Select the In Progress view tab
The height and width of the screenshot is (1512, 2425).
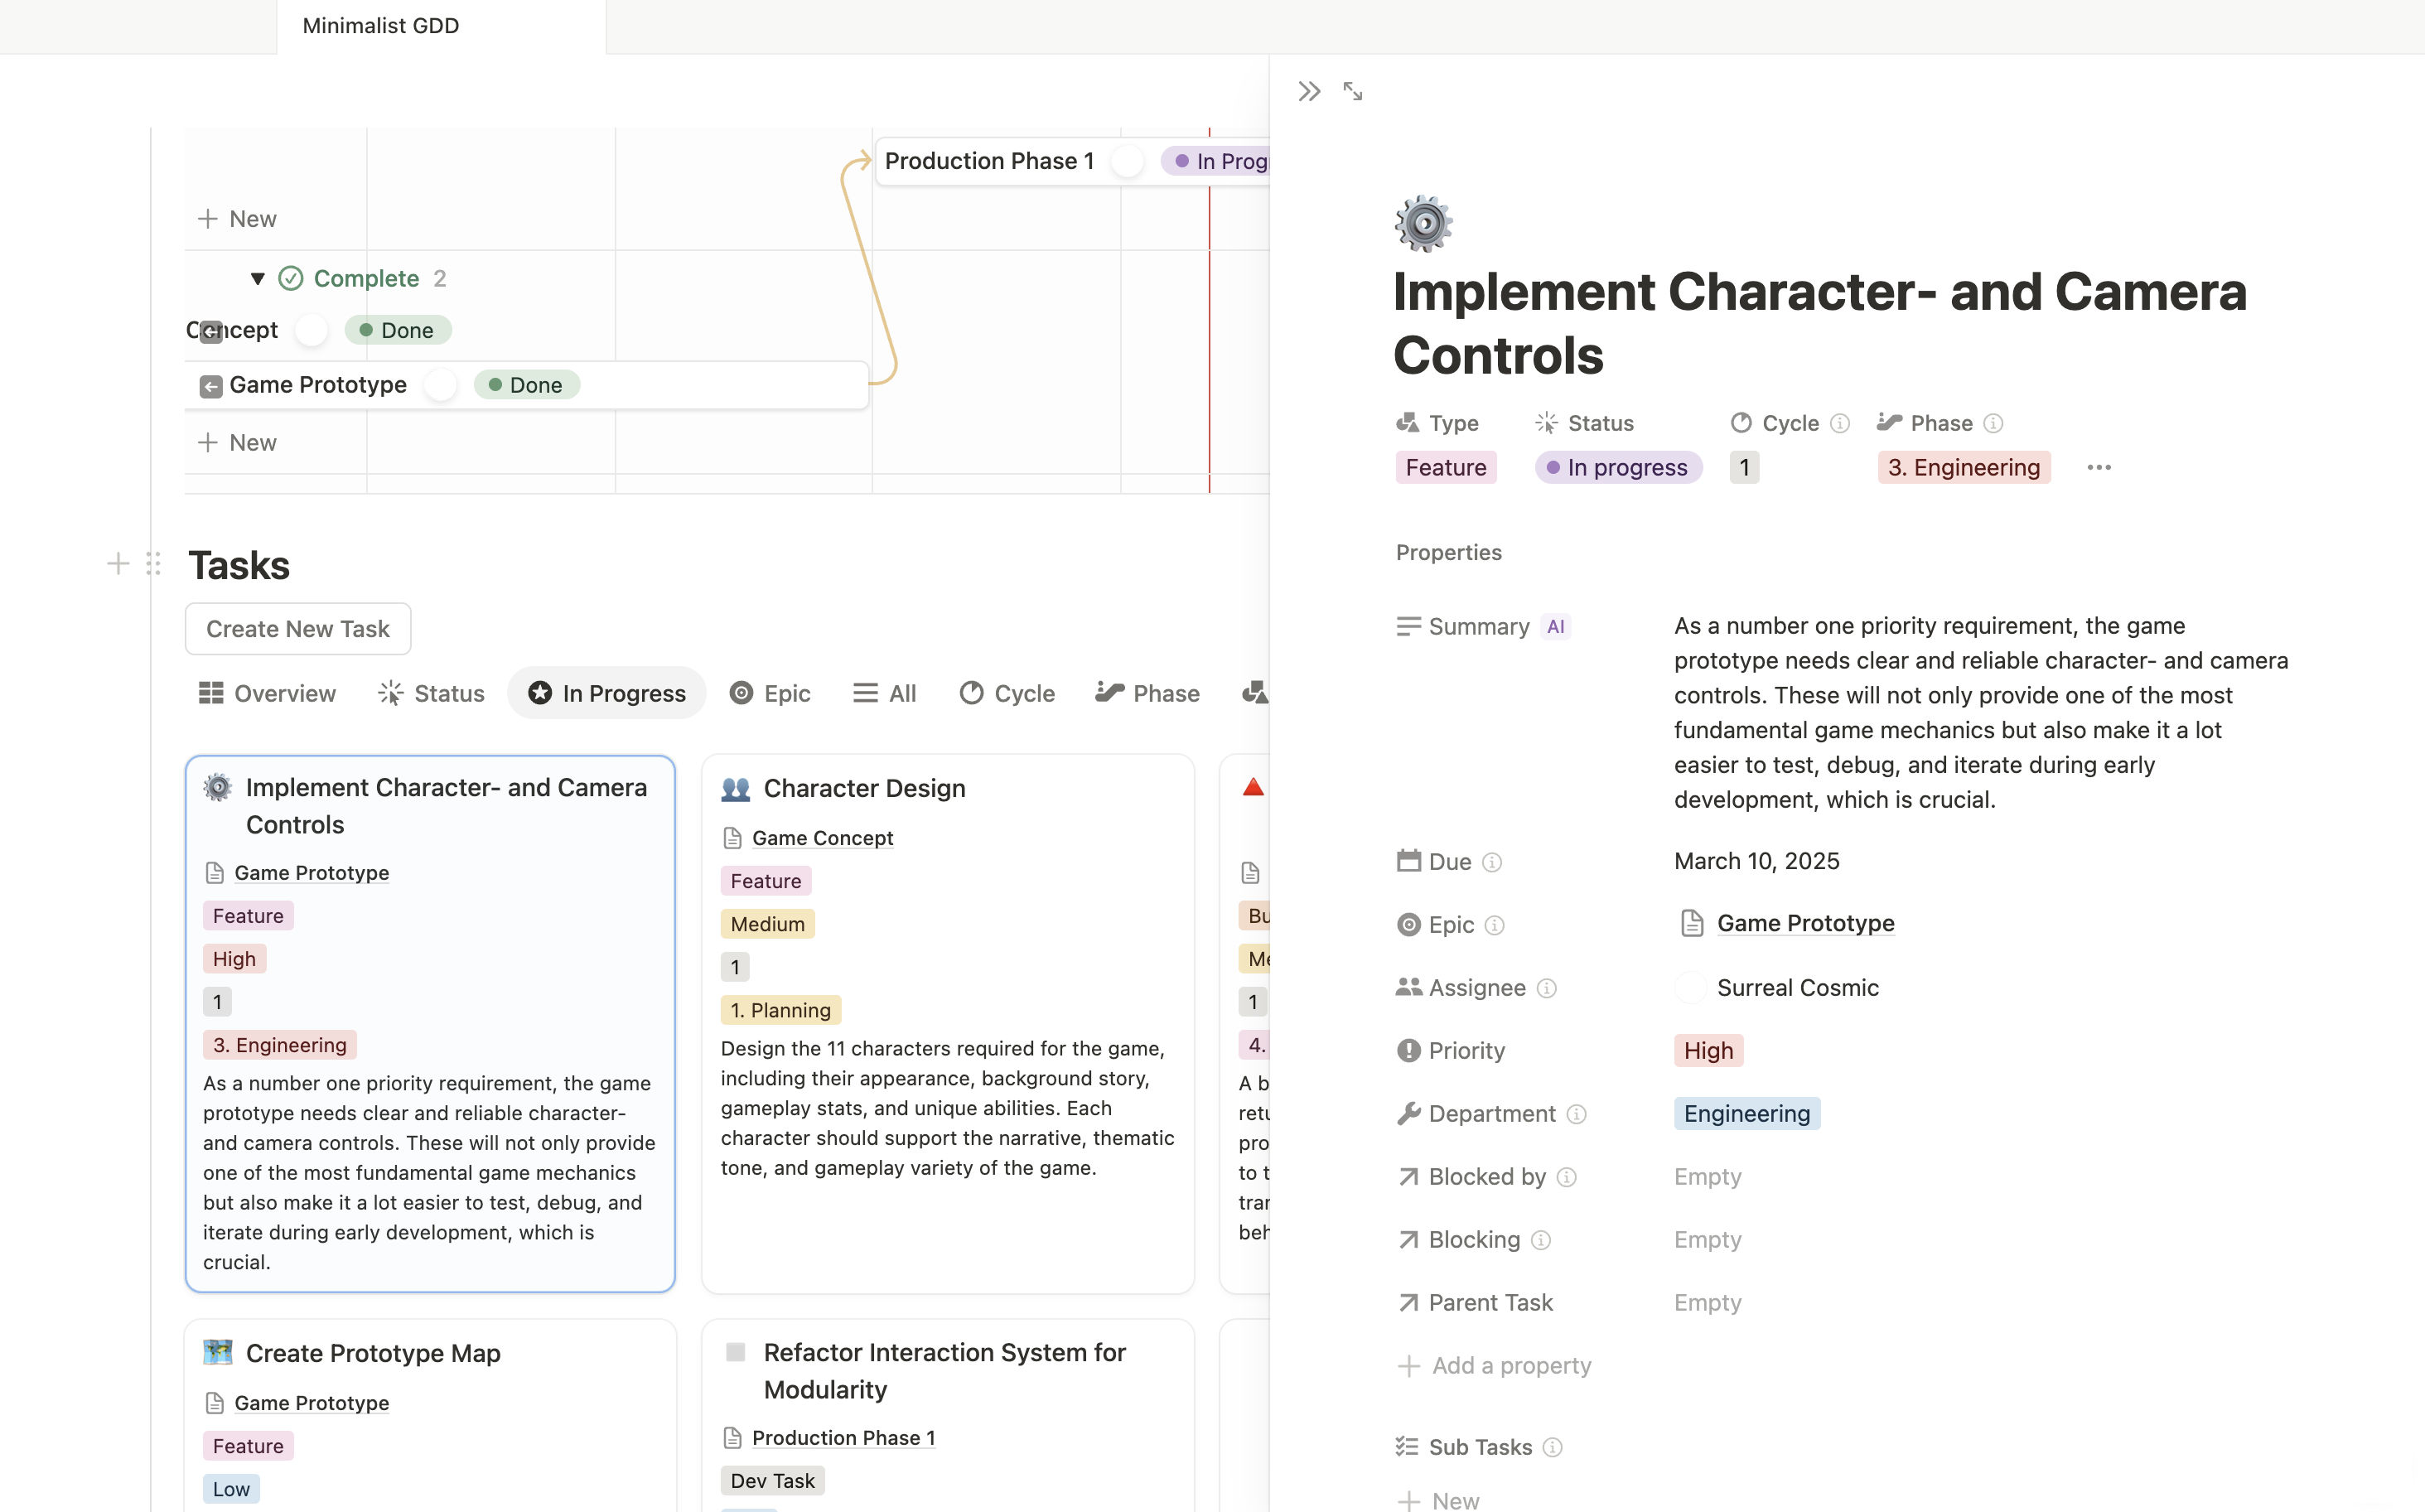(x=607, y=693)
